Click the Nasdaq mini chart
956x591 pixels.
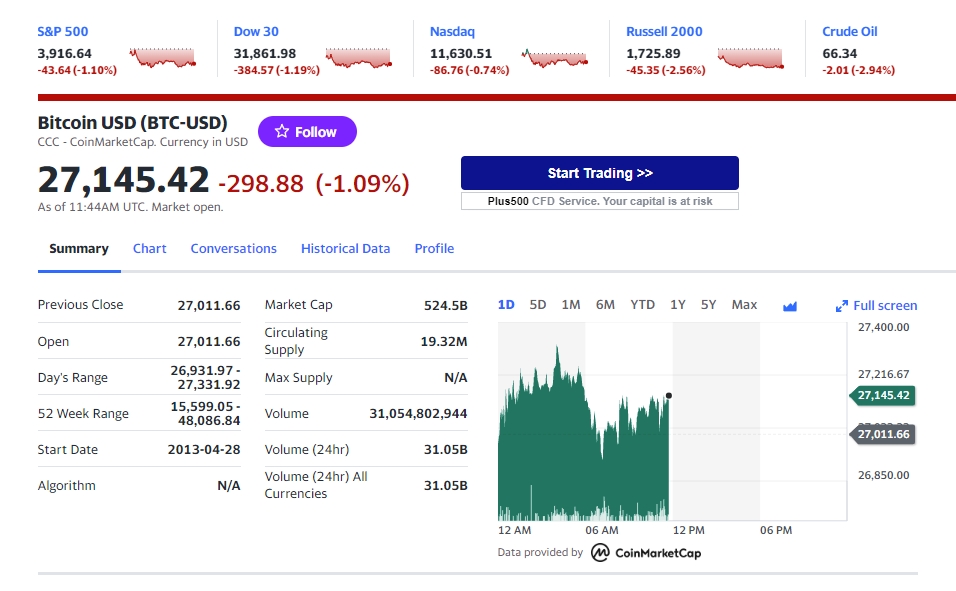coord(554,58)
